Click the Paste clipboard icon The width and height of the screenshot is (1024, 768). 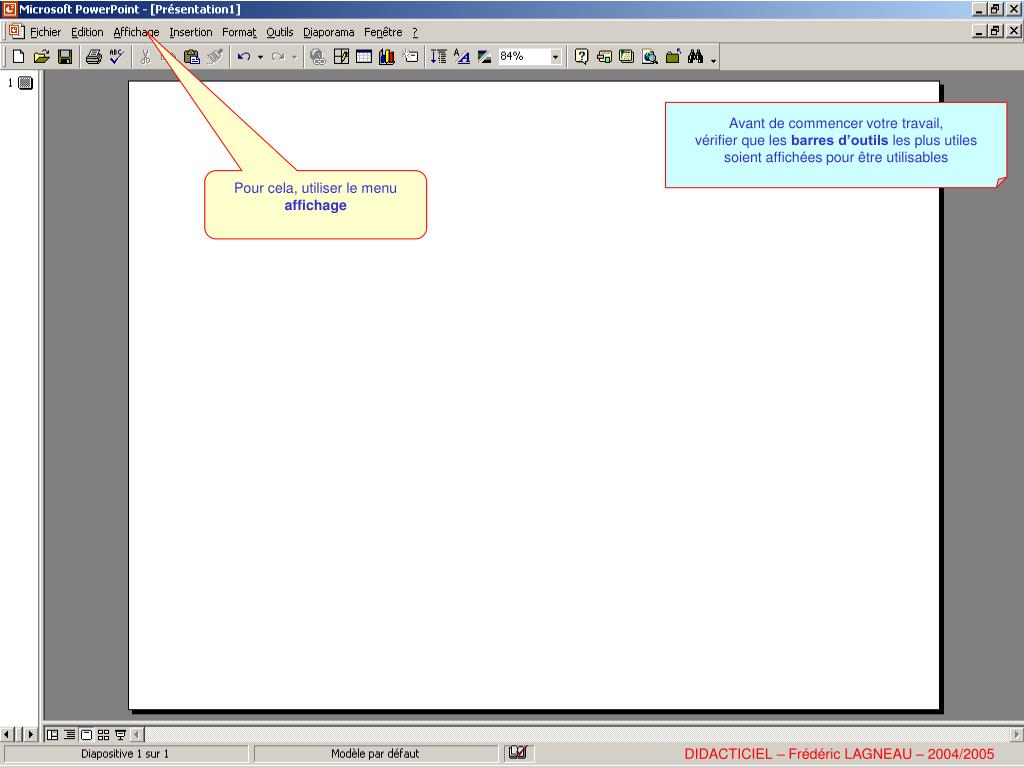[191, 57]
